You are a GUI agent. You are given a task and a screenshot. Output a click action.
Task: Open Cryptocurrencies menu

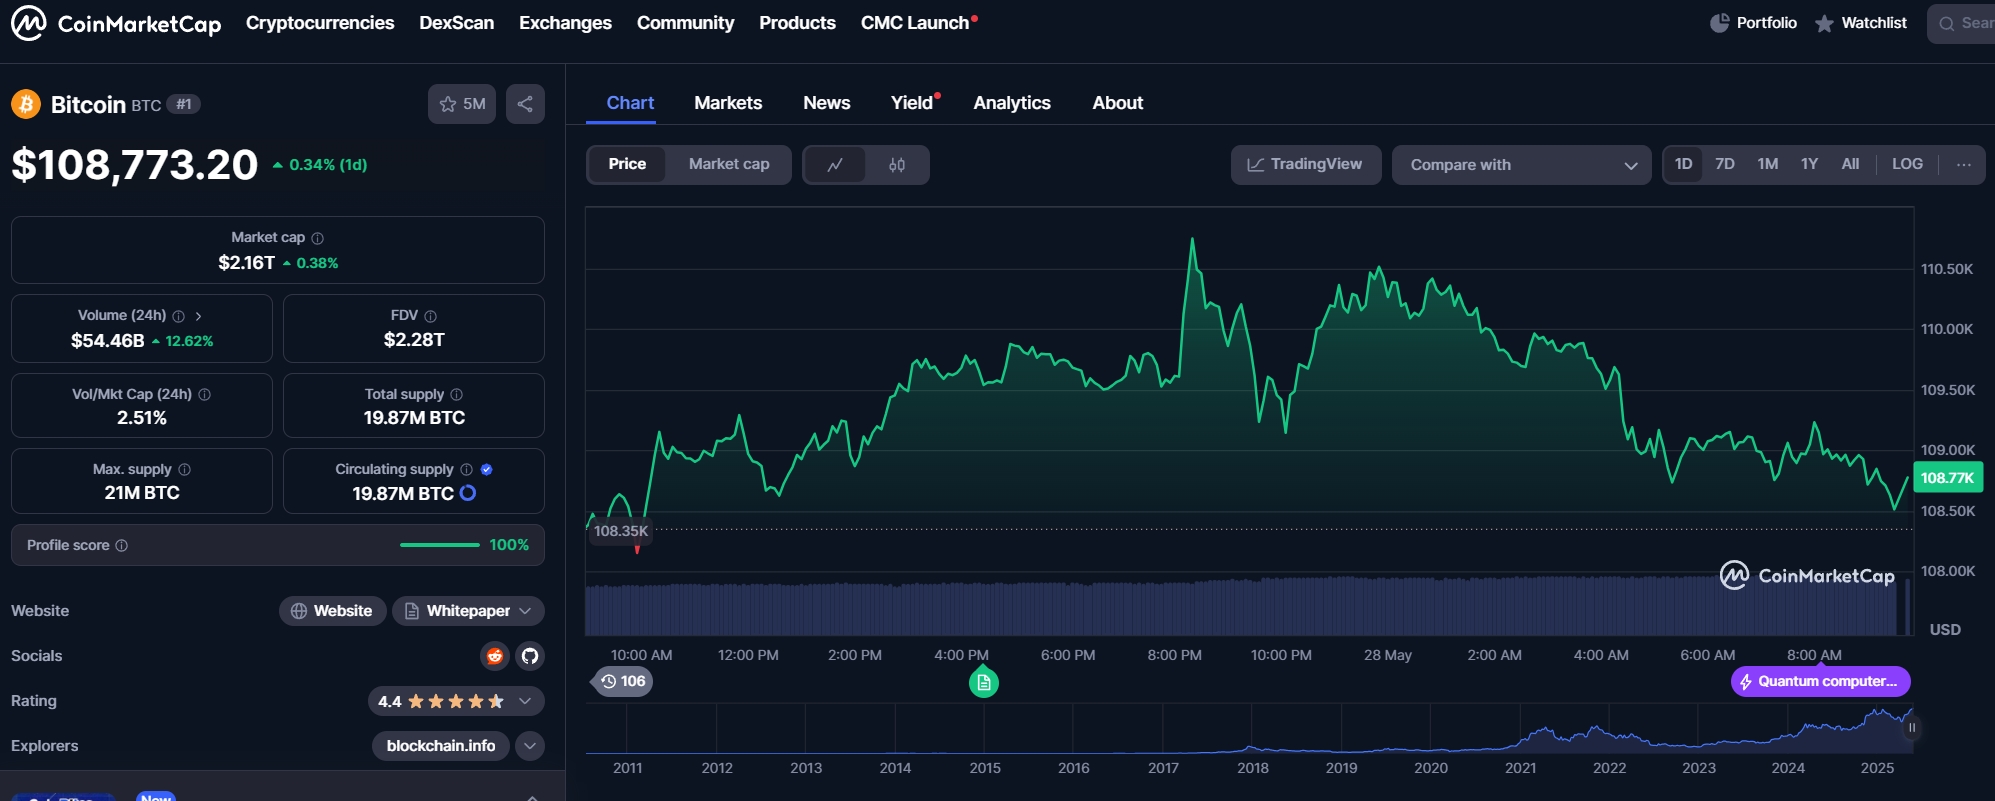[x=320, y=23]
